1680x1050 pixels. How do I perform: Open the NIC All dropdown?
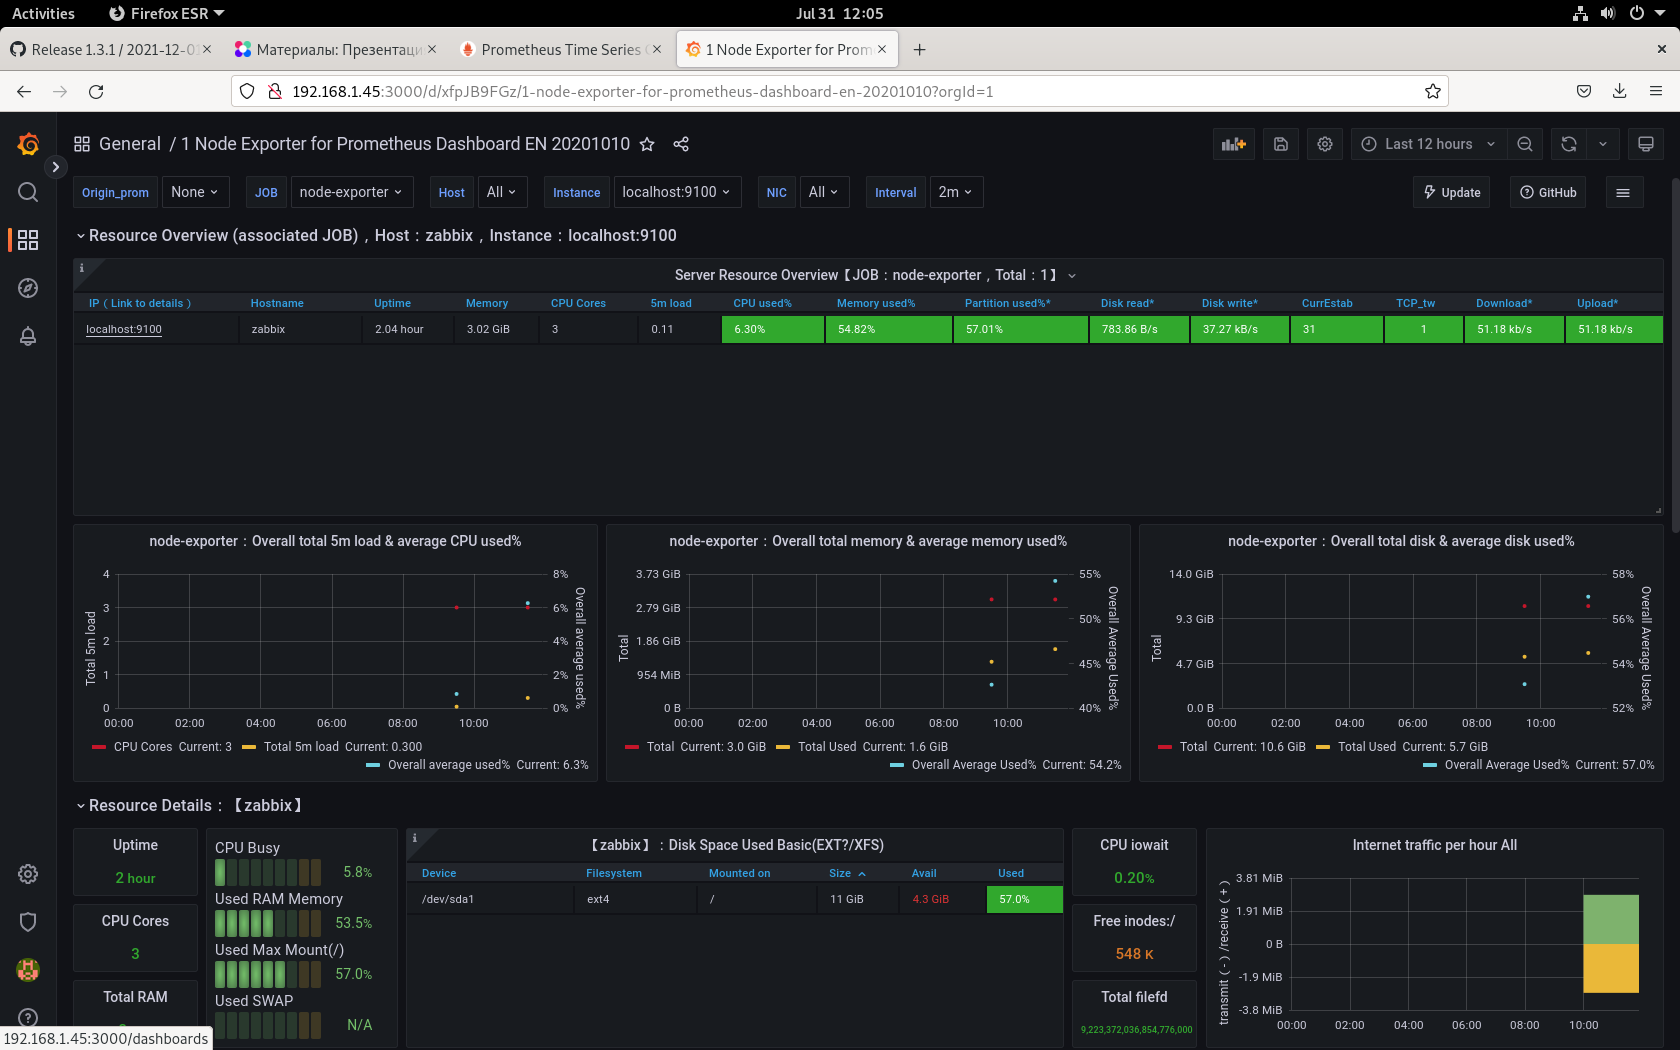(x=824, y=192)
